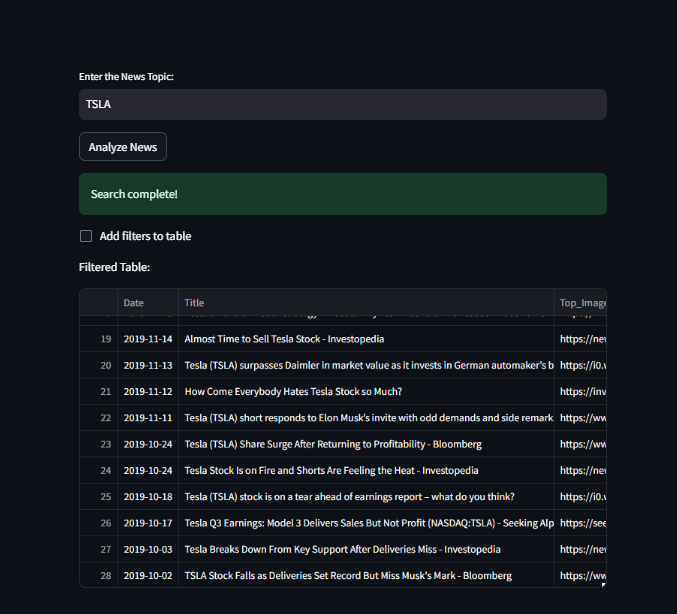Select date cell 2019-10-17
The image size is (677, 614).
pyautogui.click(x=148, y=523)
